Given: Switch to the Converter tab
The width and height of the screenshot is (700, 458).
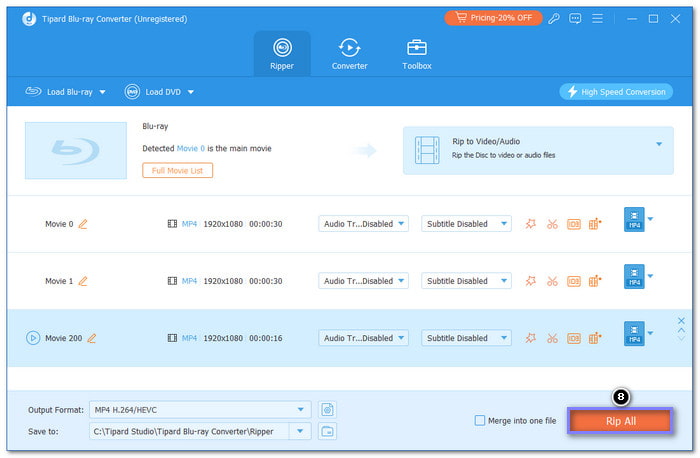Looking at the screenshot, I should 349,54.
